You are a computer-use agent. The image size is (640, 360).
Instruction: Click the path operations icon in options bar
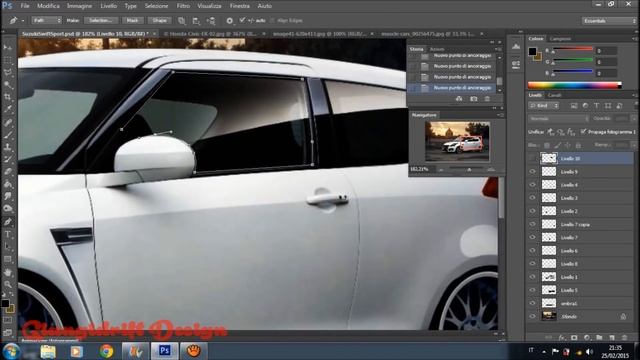click(x=182, y=20)
